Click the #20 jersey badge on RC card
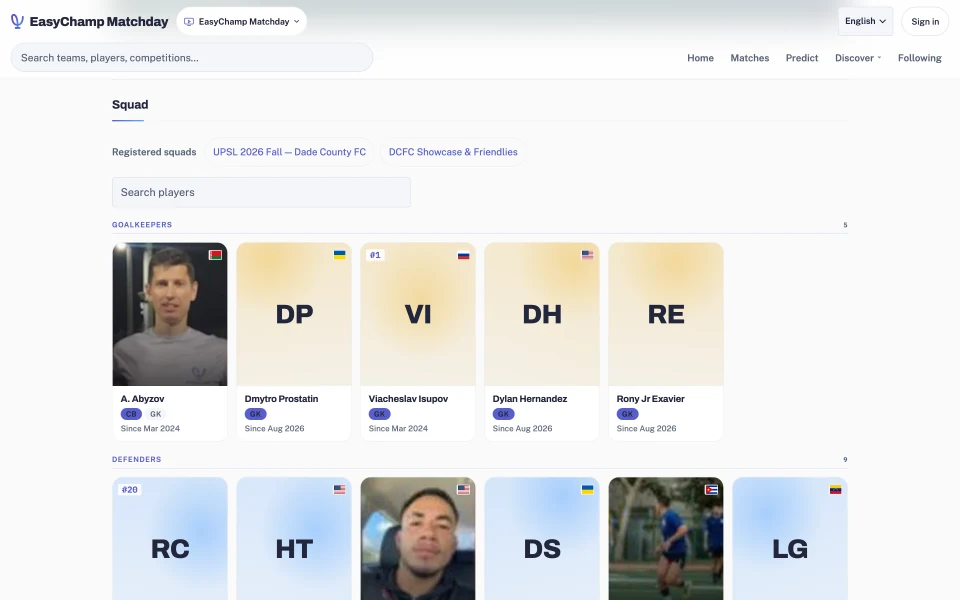The height and width of the screenshot is (600, 960). point(130,489)
